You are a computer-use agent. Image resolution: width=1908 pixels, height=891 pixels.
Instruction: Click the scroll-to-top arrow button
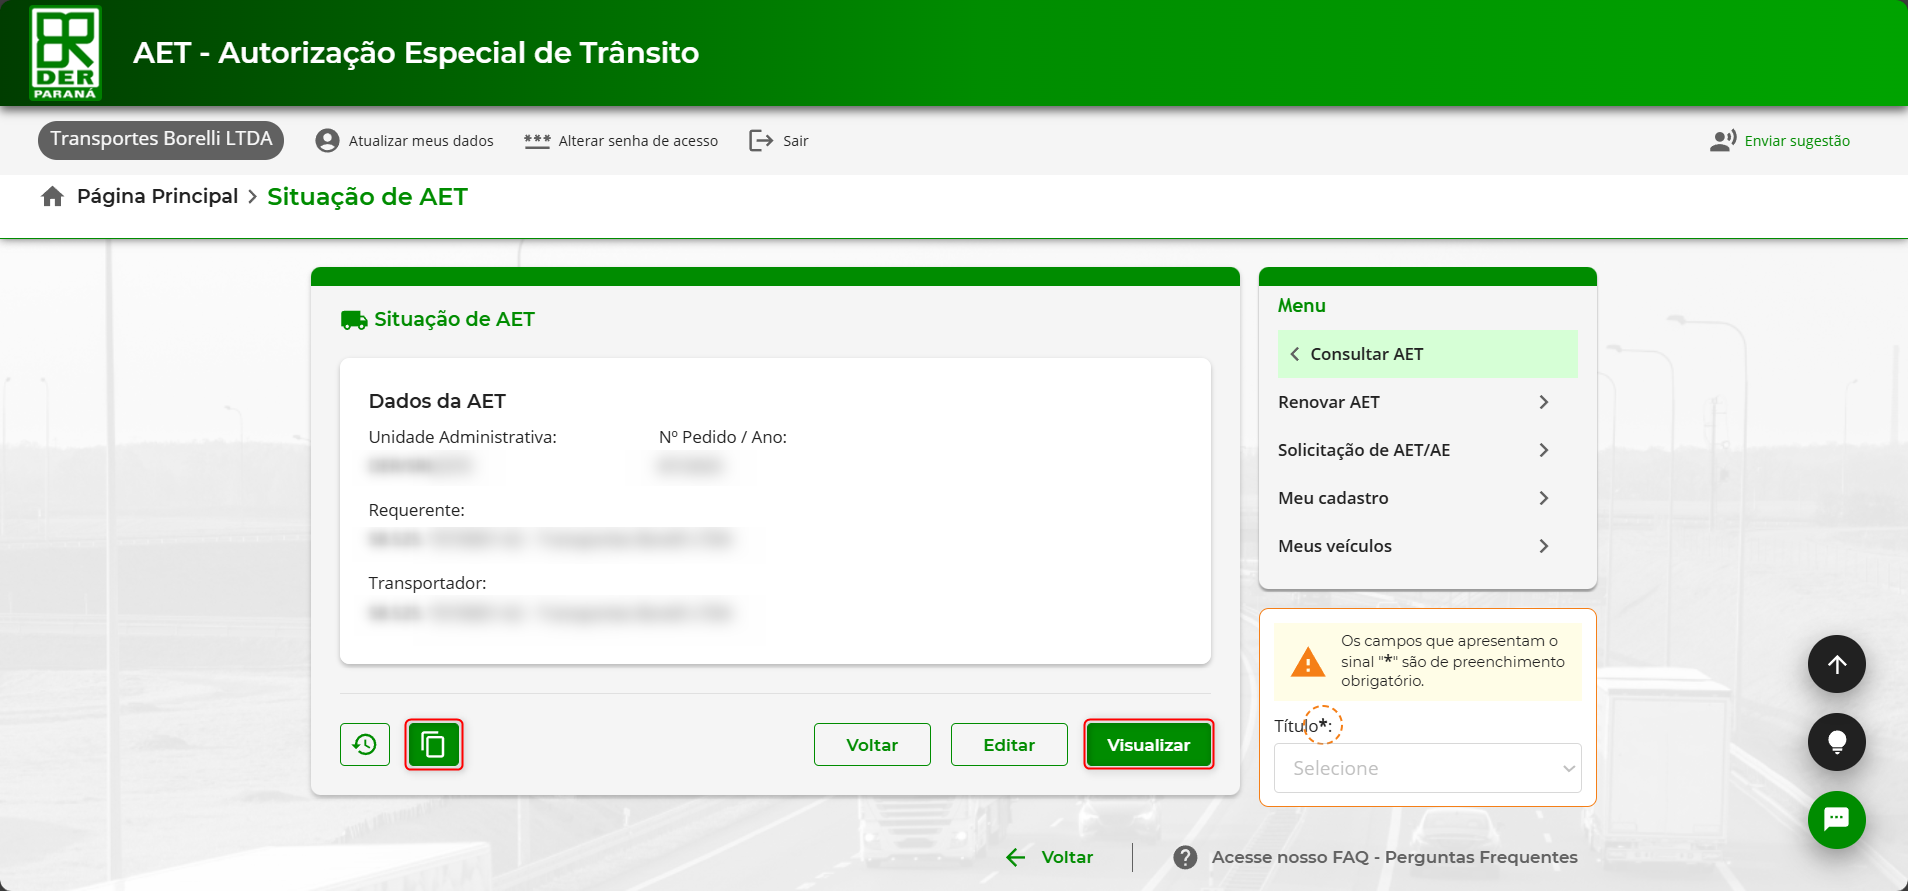pos(1836,664)
